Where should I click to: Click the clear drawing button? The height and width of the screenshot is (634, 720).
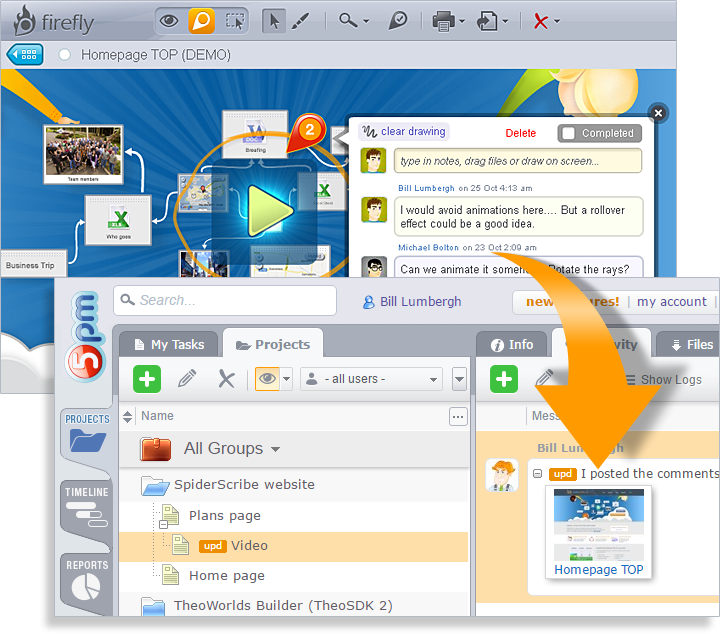[x=404, y=132]
